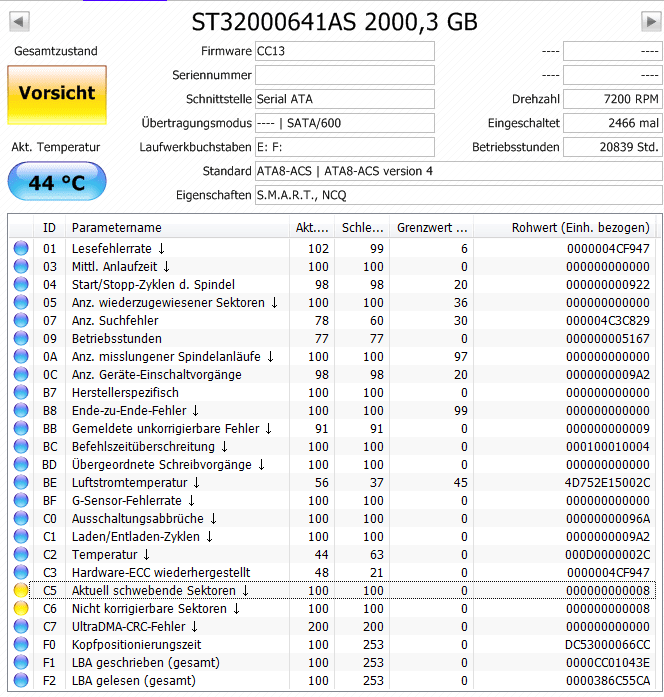Click the 44 °C temperature indicator
Image resolution: width=664 pixels, height=697 pixels.
click(57, 182)
